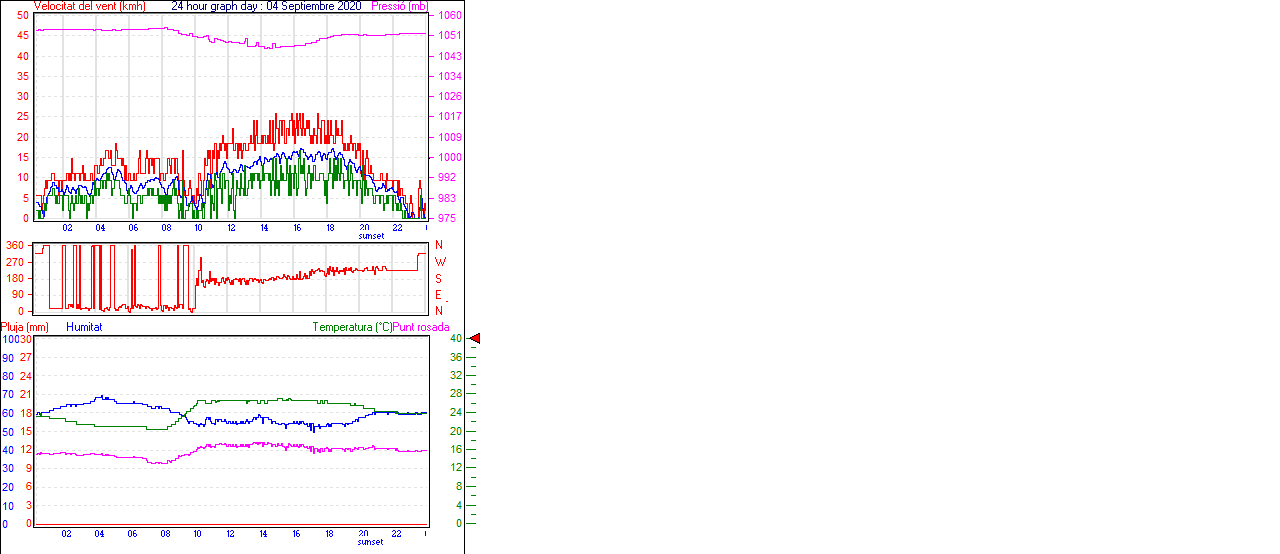Click the 'Pluja (mm)' legend label
The image size is (1280, 554).
(25, 327)
